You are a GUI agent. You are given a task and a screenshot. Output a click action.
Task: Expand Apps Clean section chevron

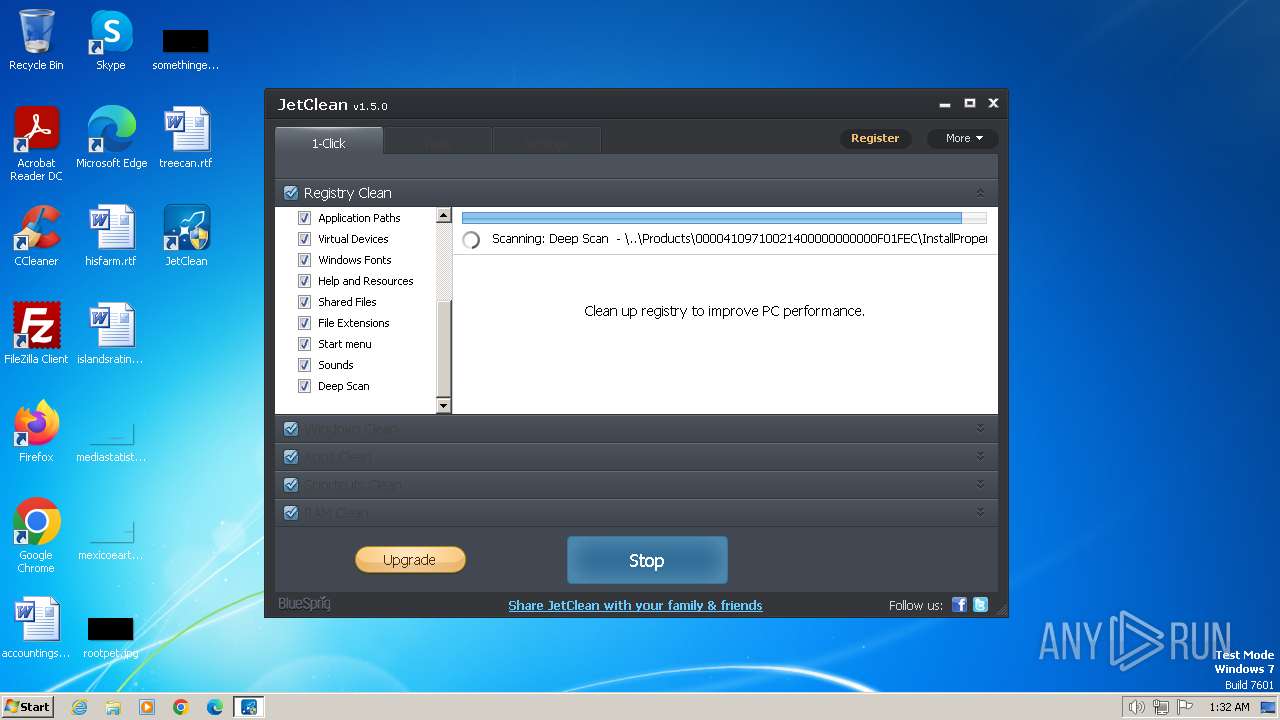coord(980,456)
